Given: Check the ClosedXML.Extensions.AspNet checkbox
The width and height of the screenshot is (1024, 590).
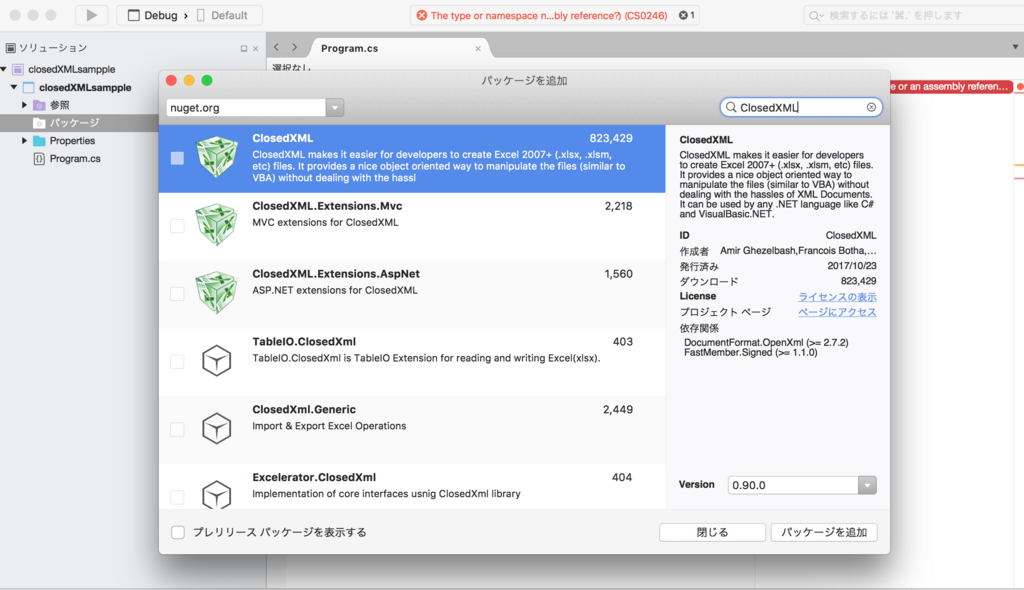Looking at the screenshot, I should 177,294.
